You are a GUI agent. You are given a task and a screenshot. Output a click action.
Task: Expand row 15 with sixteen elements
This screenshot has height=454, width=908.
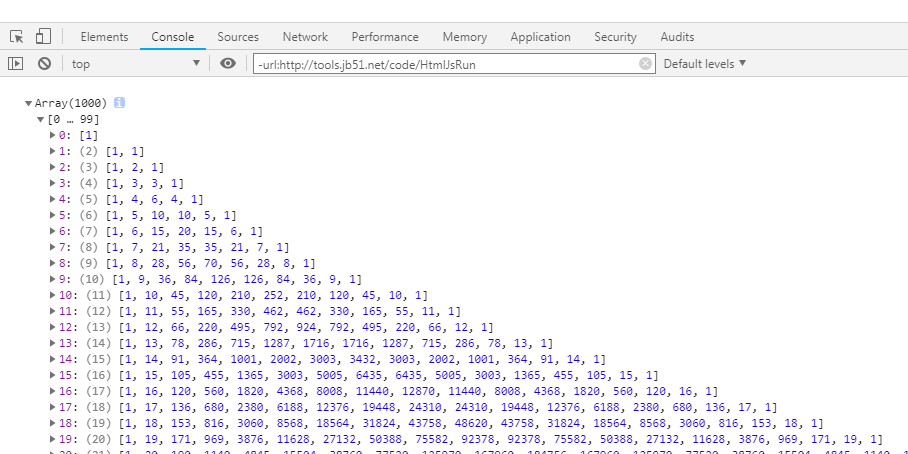point(53,375)
